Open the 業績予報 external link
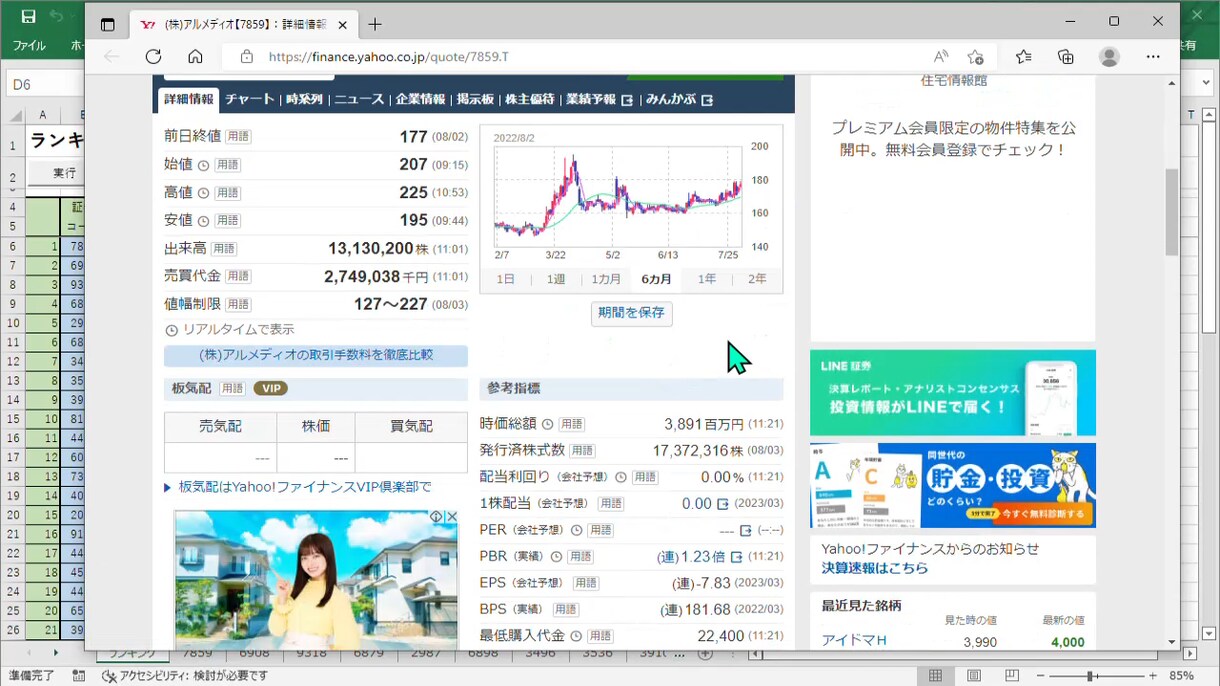Viewport: 1220px width, 686px height. 599,100
